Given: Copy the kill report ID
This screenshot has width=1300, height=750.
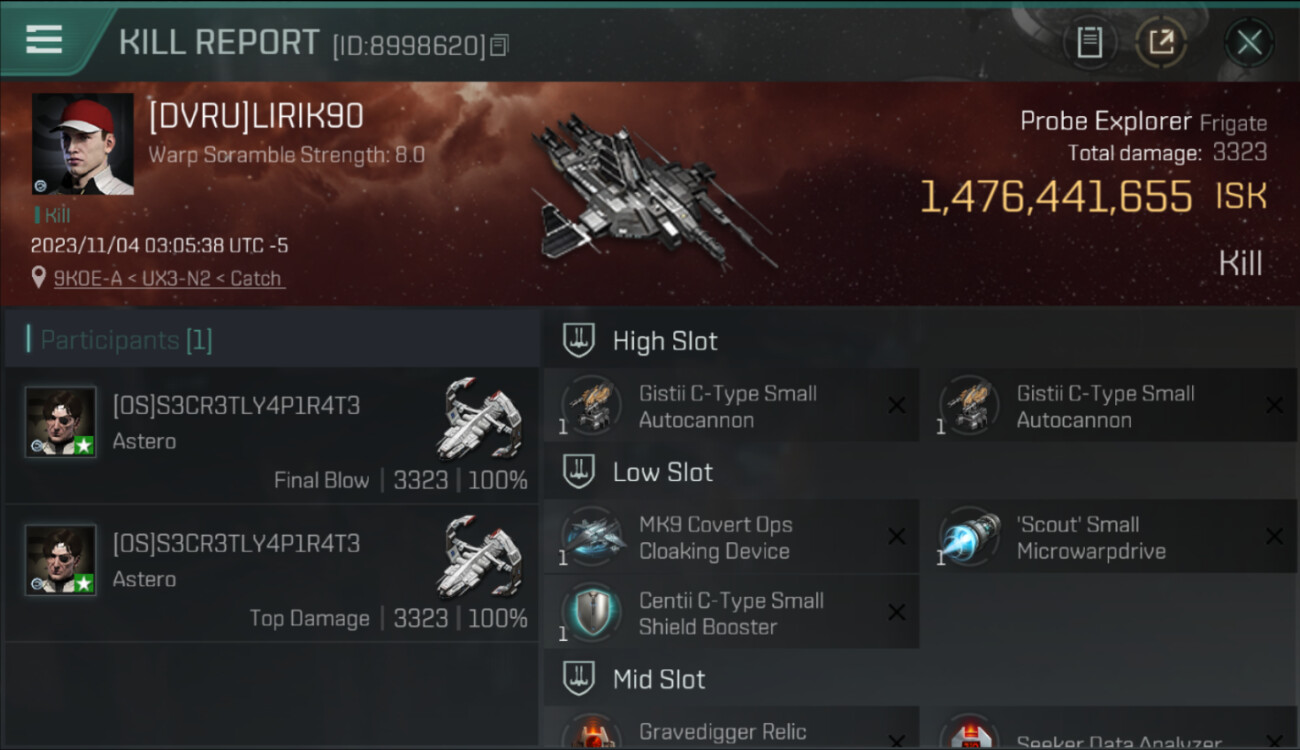Looking at the screenshot, I should point(498,45).
